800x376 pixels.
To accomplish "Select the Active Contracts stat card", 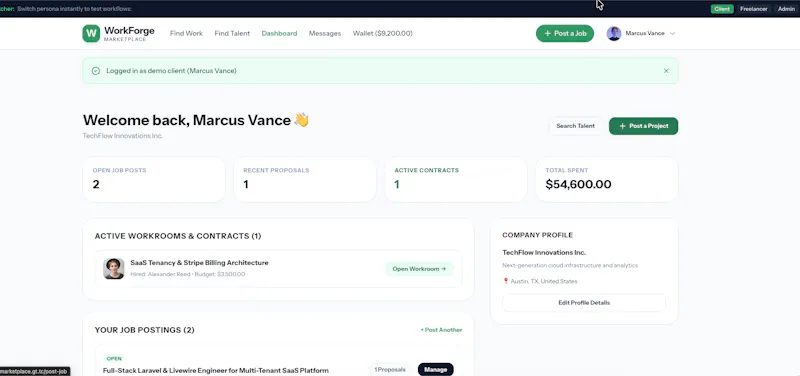I will [456, 180].
